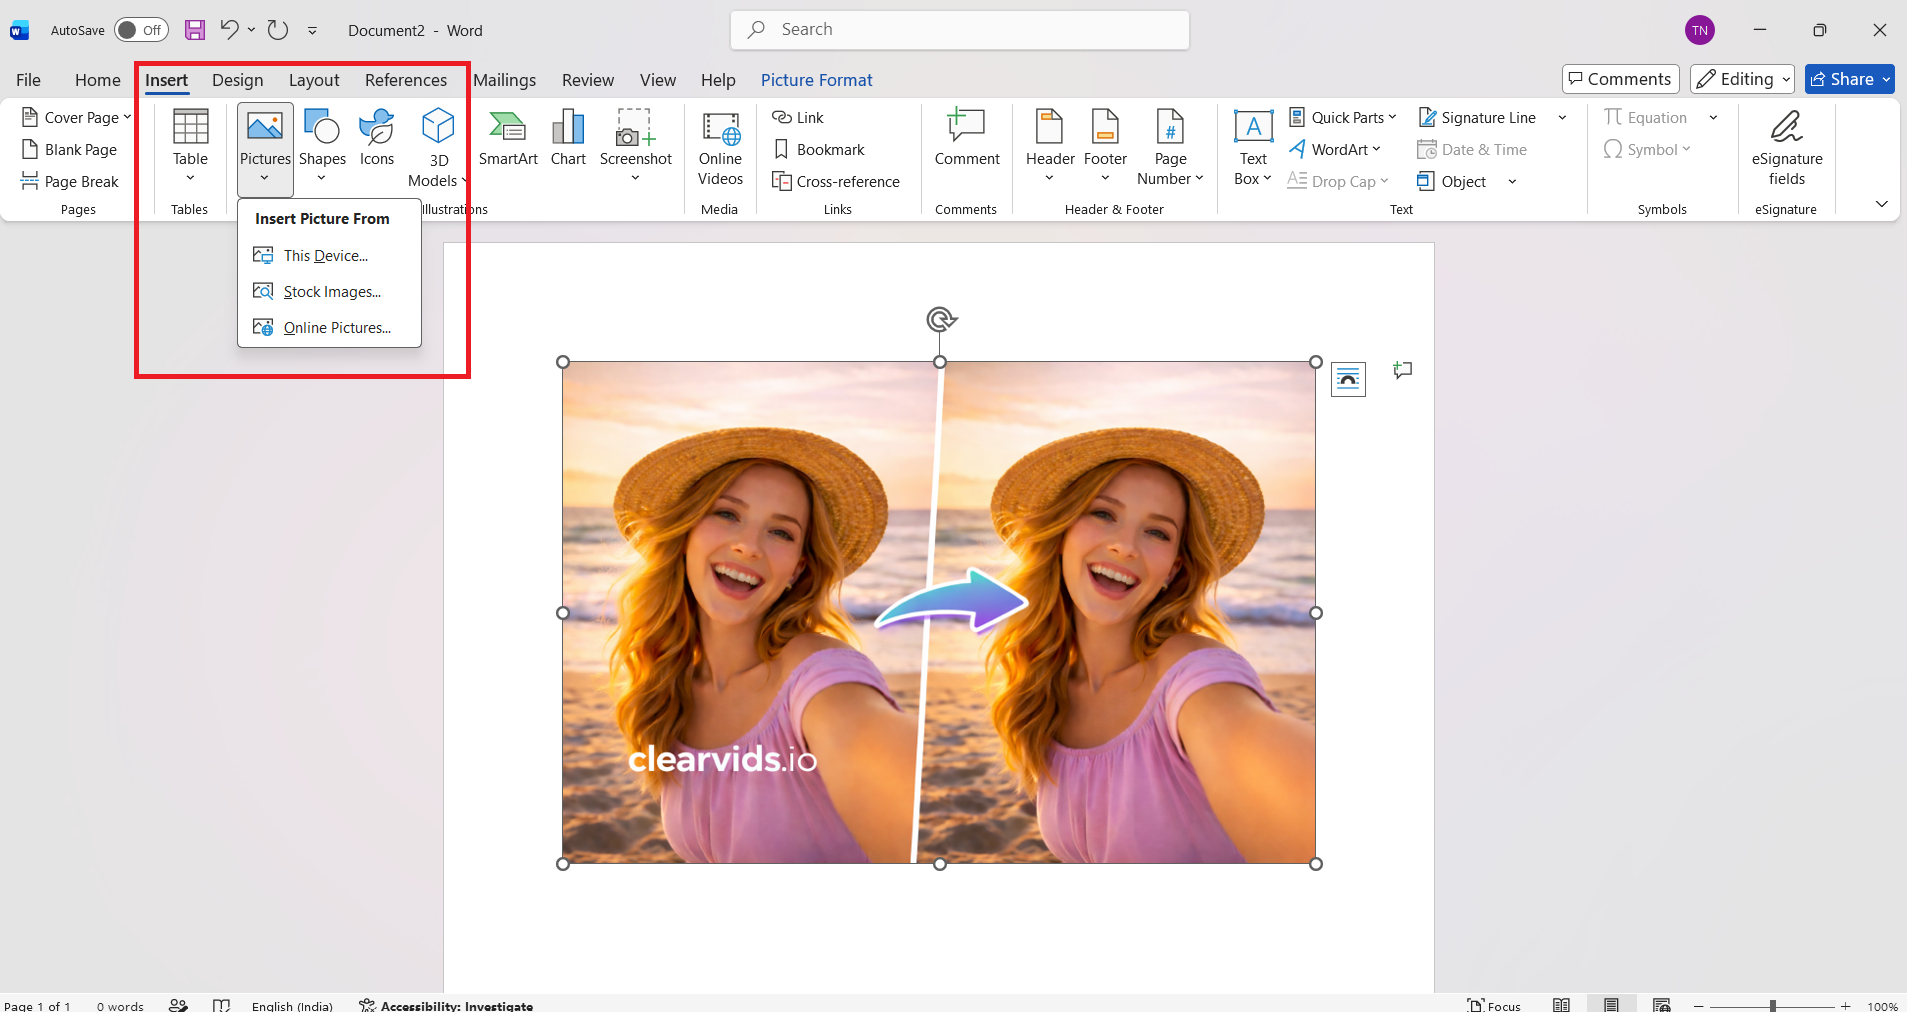Switch to Web Layout view
The height and width of the screenshot is (1012, 1907).
(x=1661, y=1005)
